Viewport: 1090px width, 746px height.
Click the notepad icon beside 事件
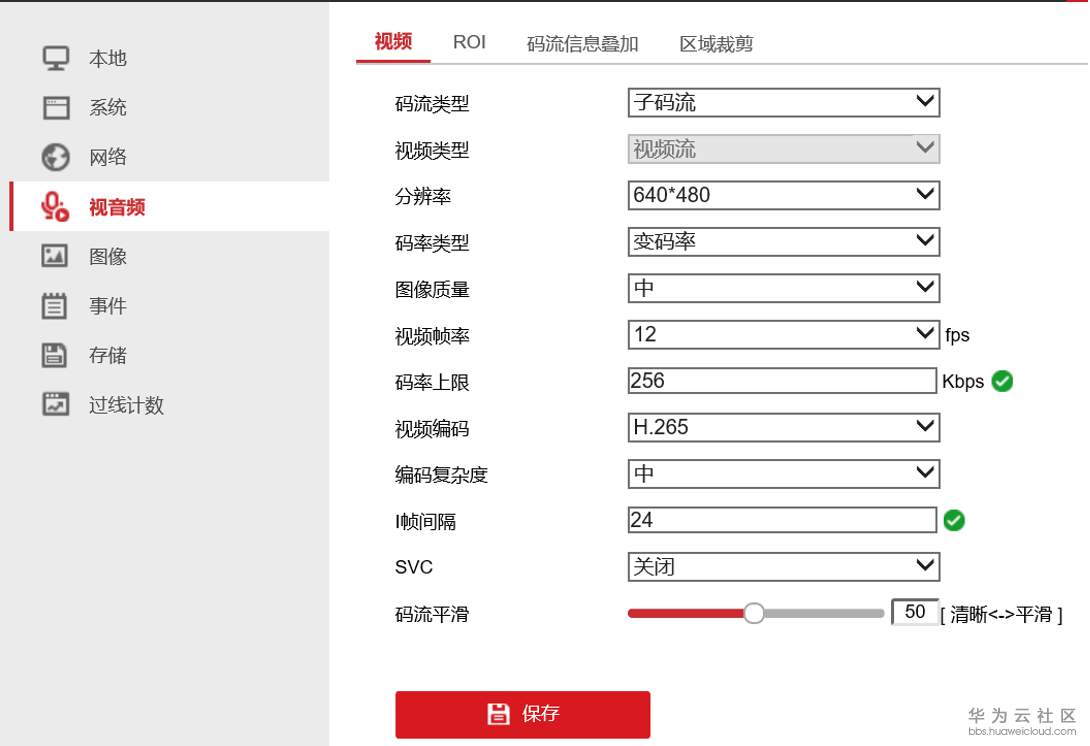(54, 306)
